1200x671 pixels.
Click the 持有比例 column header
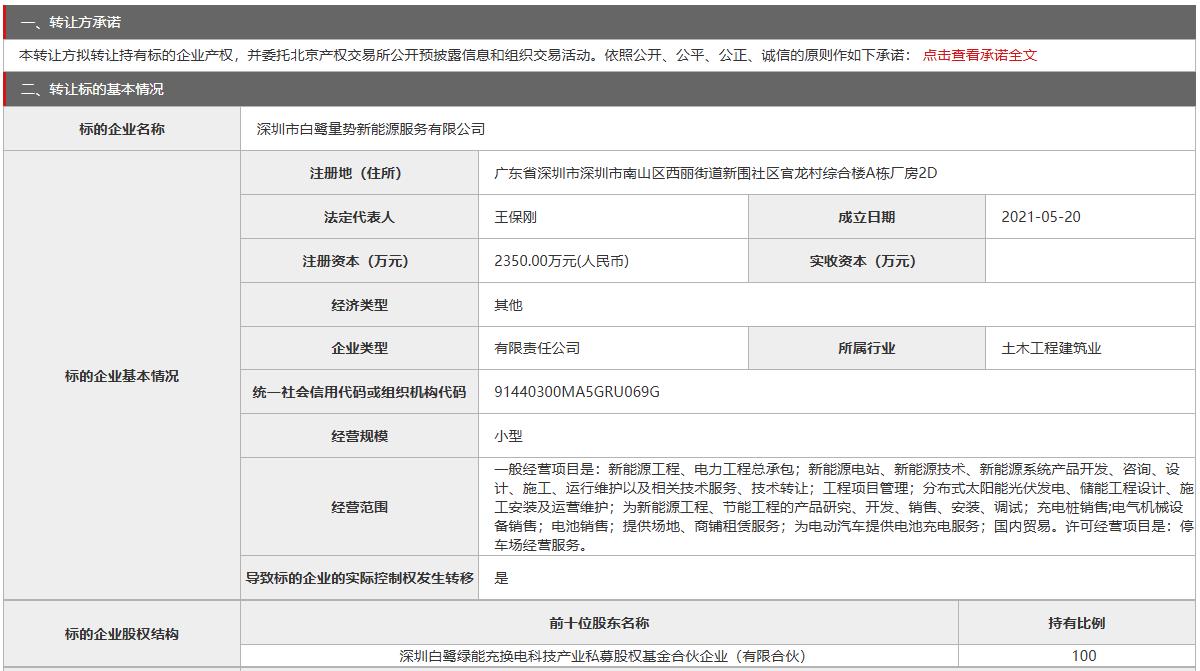[1077, 623]
